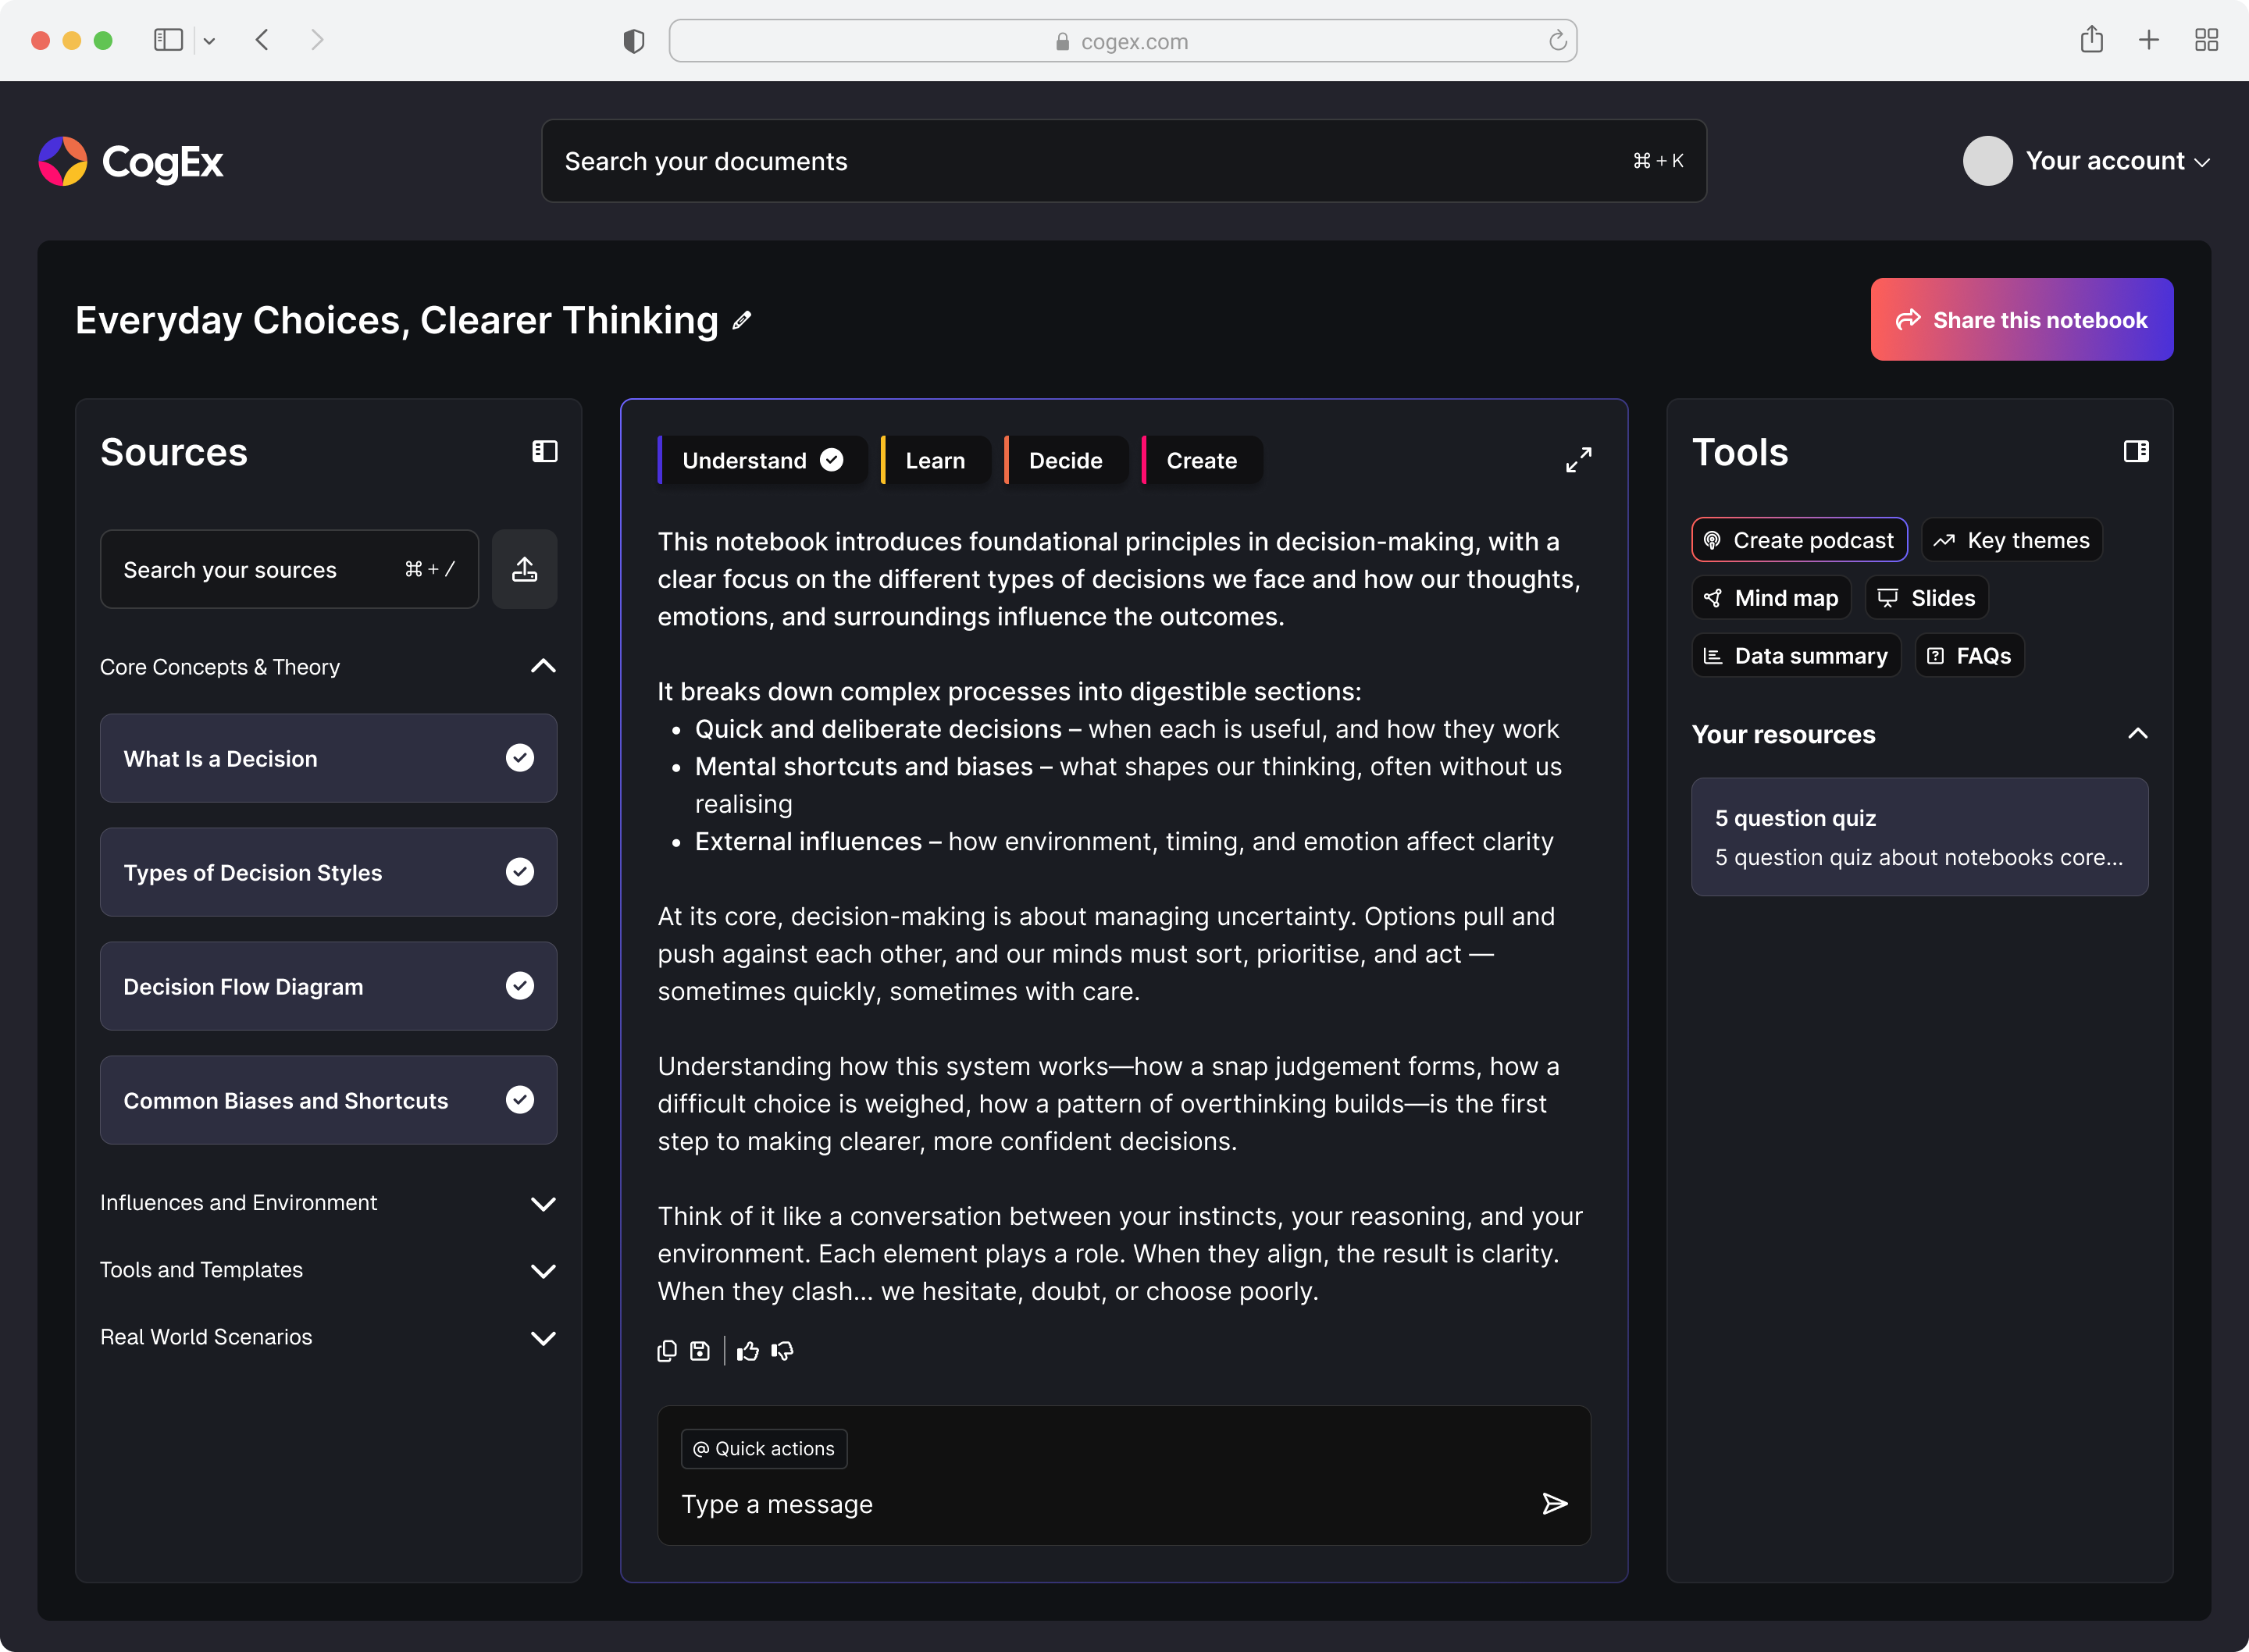Switch to the Learn tab
Viewport: 2249px width, 1652px height.
(x=935, y=460)
